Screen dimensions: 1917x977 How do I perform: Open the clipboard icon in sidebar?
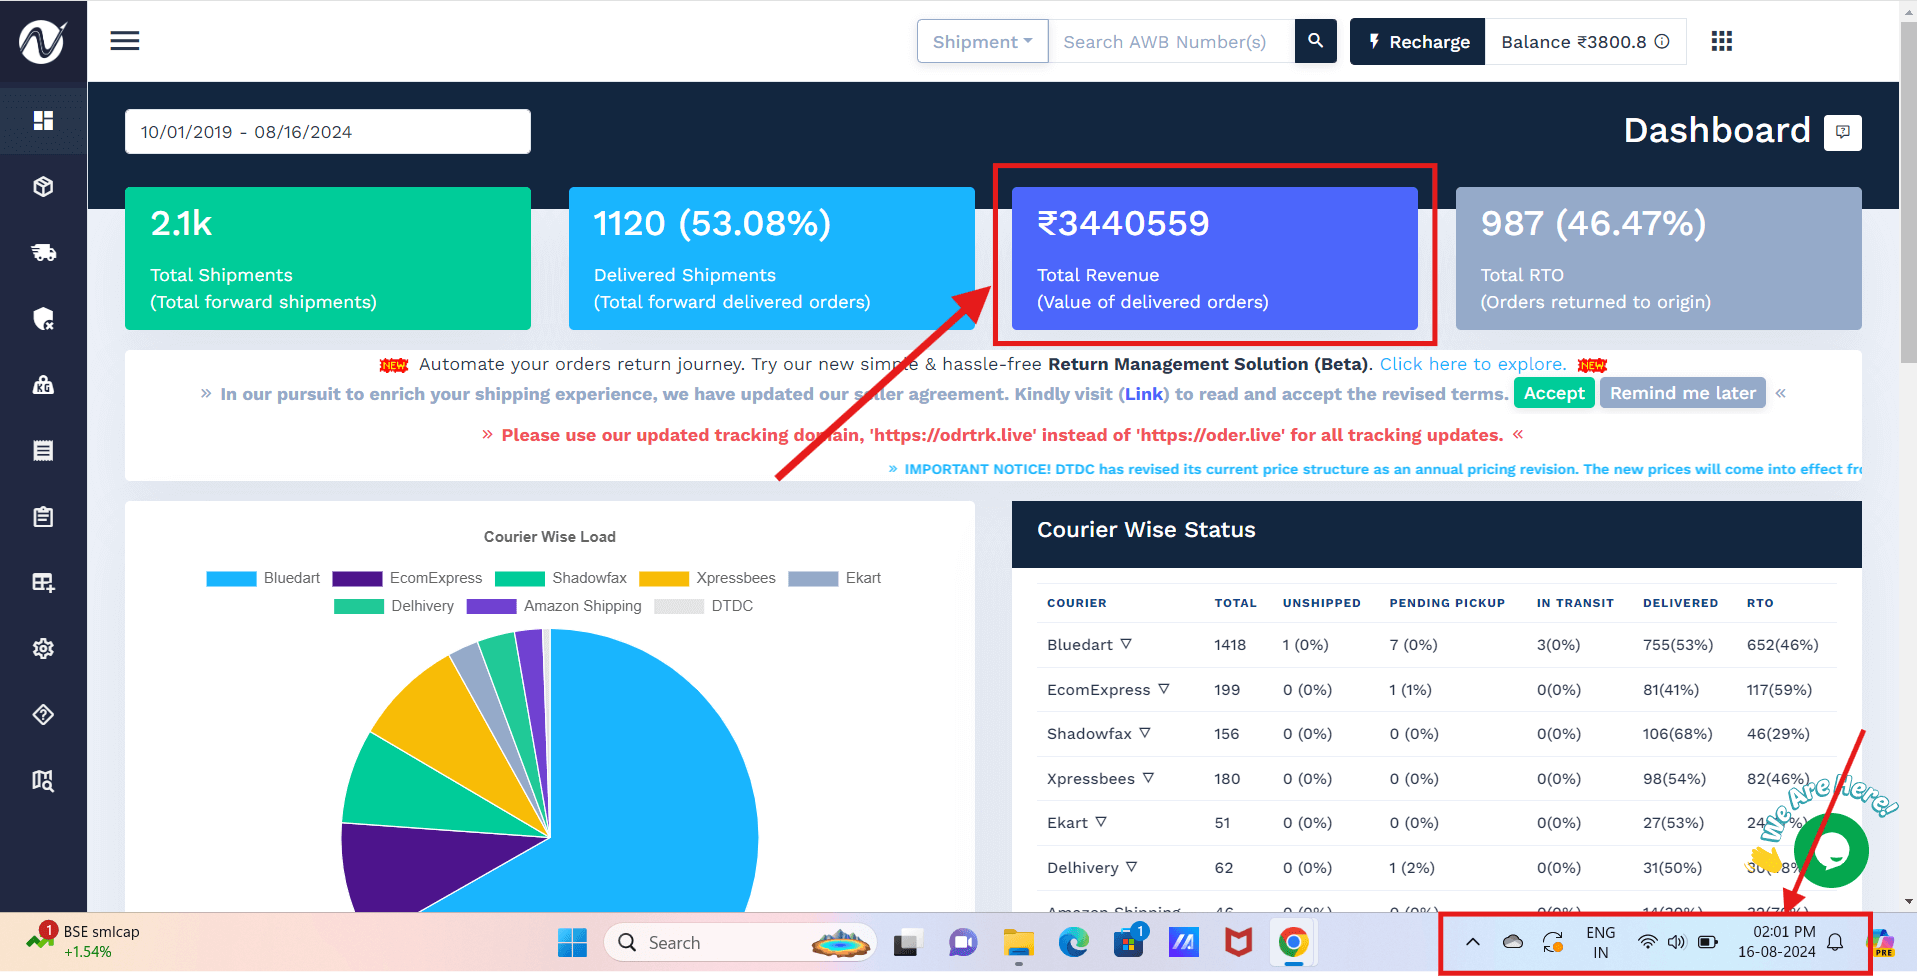(43, 517)
